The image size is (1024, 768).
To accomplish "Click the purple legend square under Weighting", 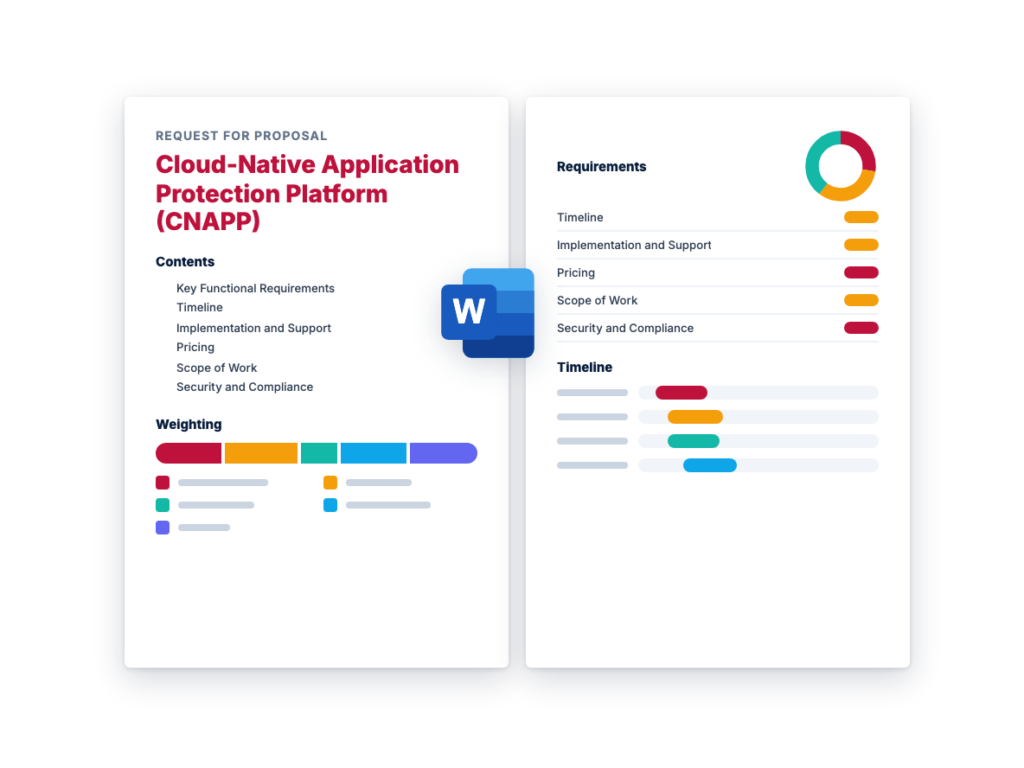I will coord(163,527).
